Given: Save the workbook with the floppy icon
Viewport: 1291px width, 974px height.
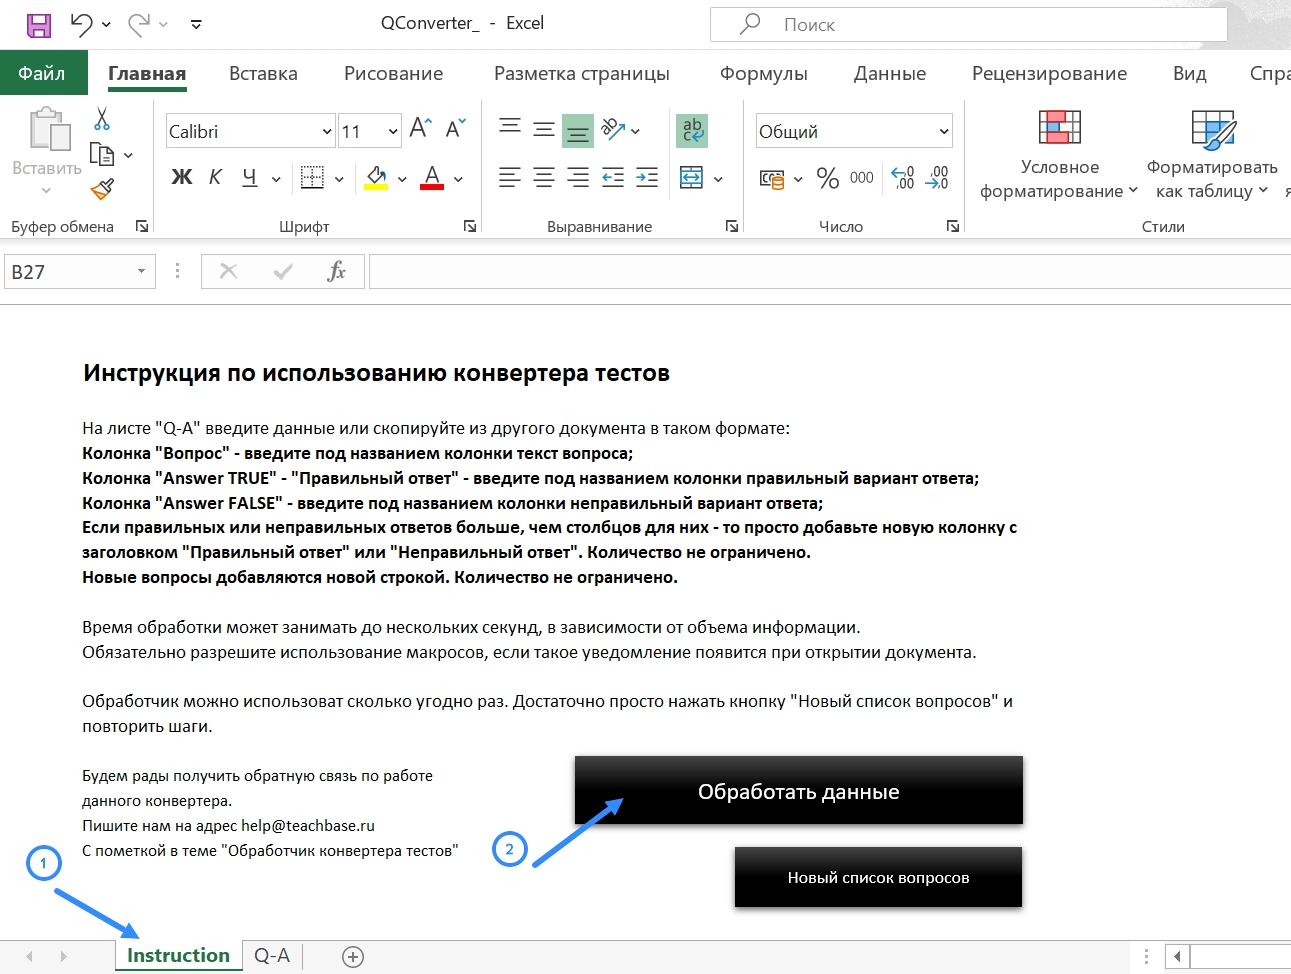Looking at the screenshot, I should pos(39,24).
